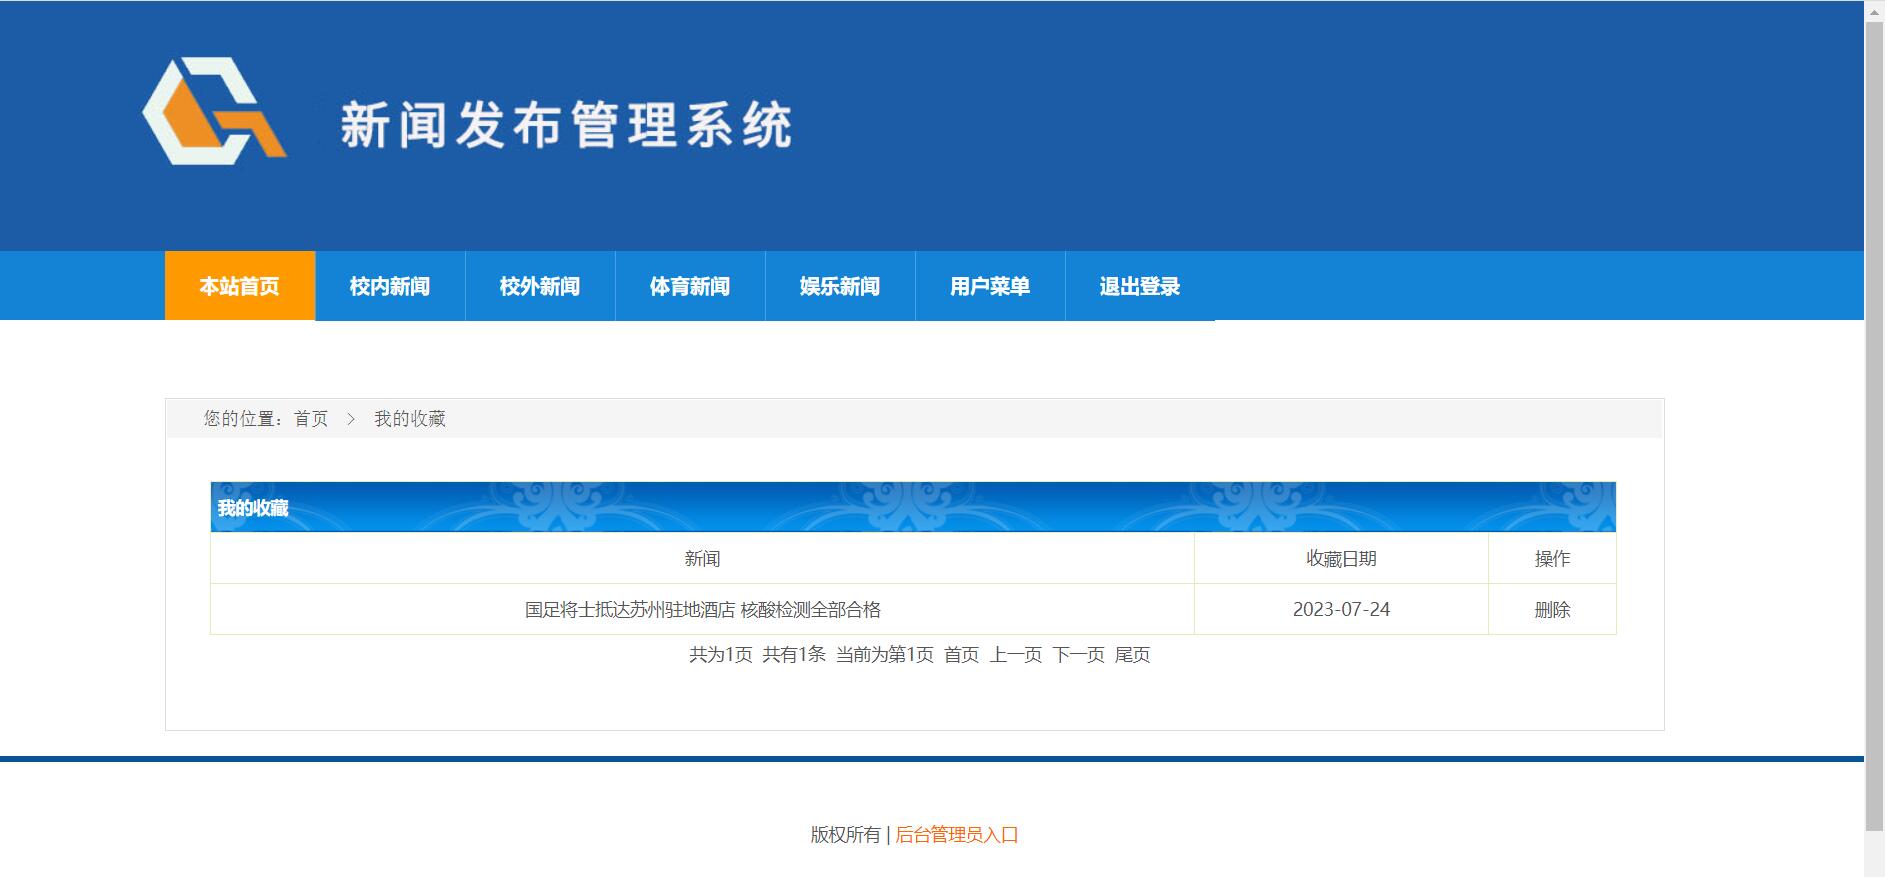Image resolution: width=1885 pixels, height=877 pixels.
Task: Go to pagination 首页 link
Action: pyautogui.click(x=961, y=655)
